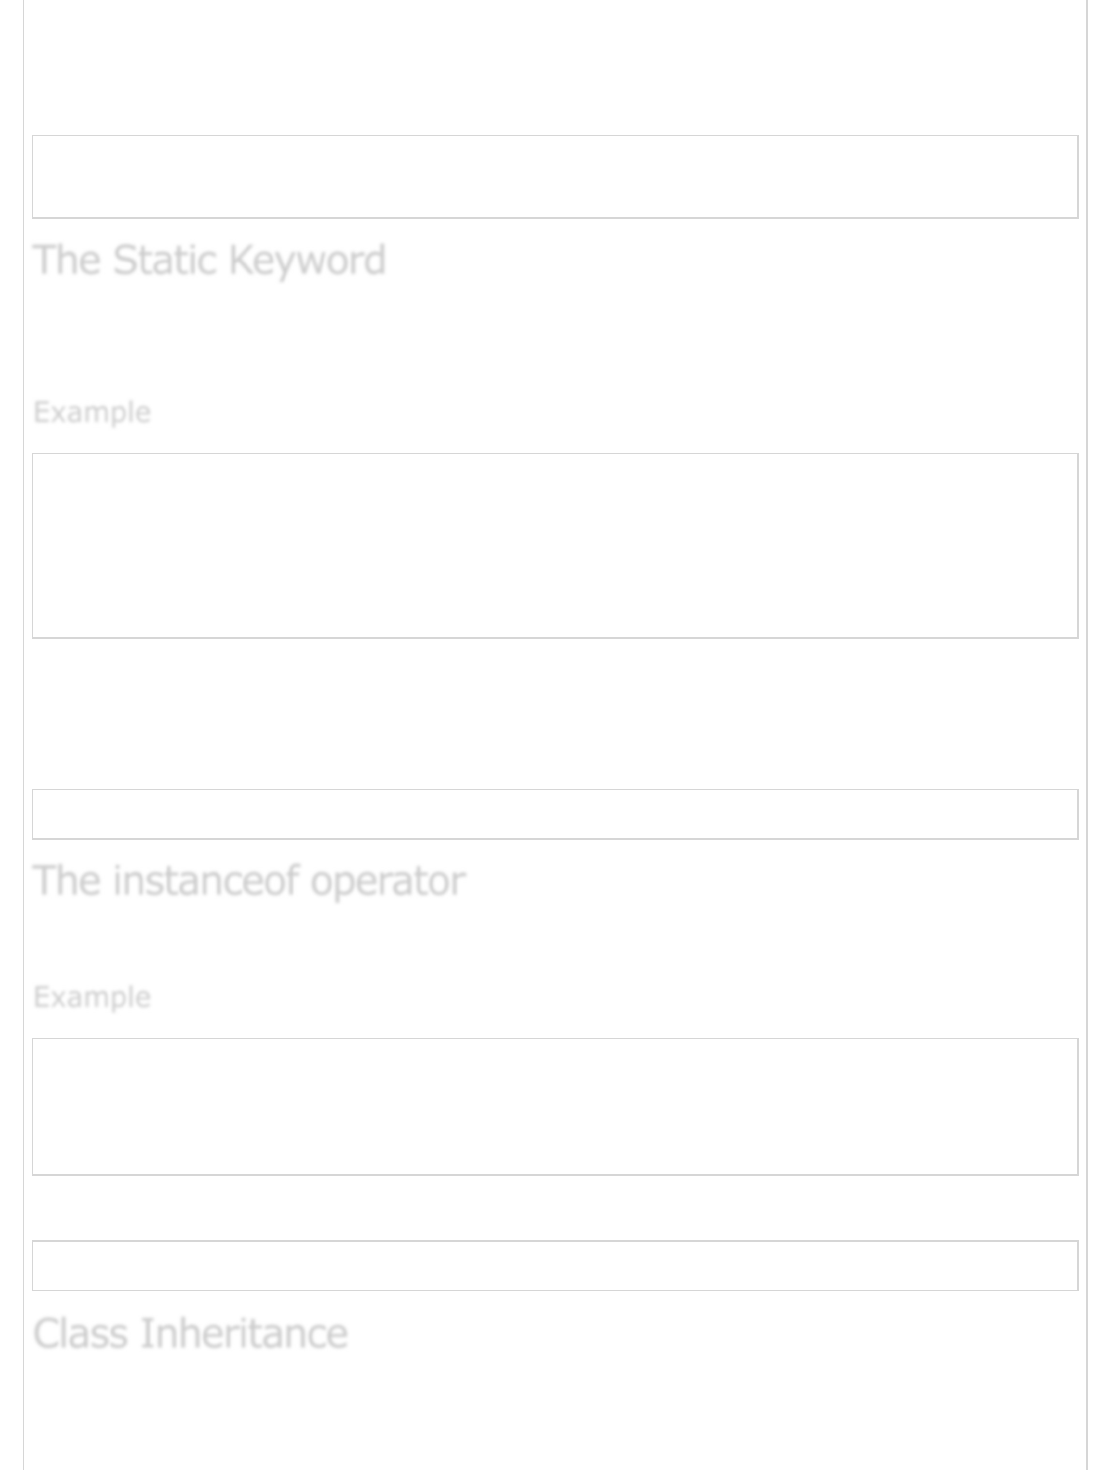
Task: Click the empty box above The Static Keyword heading
Action: [x=555, y=177]
